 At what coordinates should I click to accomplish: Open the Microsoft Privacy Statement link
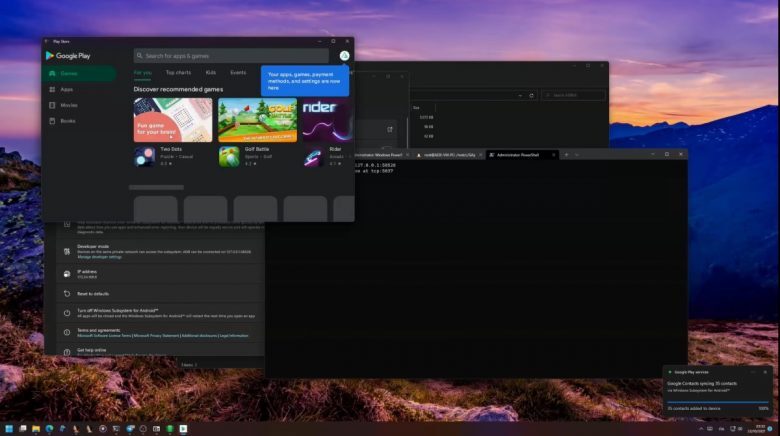click(156, 336)
